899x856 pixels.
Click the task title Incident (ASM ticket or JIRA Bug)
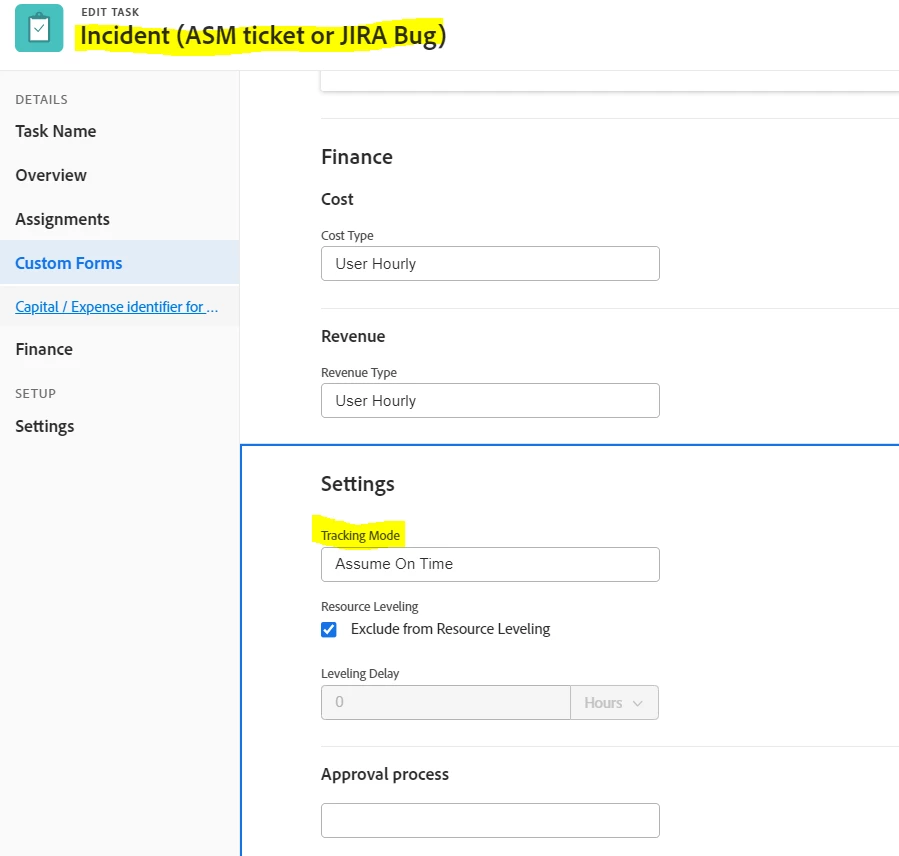tap(263, 36)
